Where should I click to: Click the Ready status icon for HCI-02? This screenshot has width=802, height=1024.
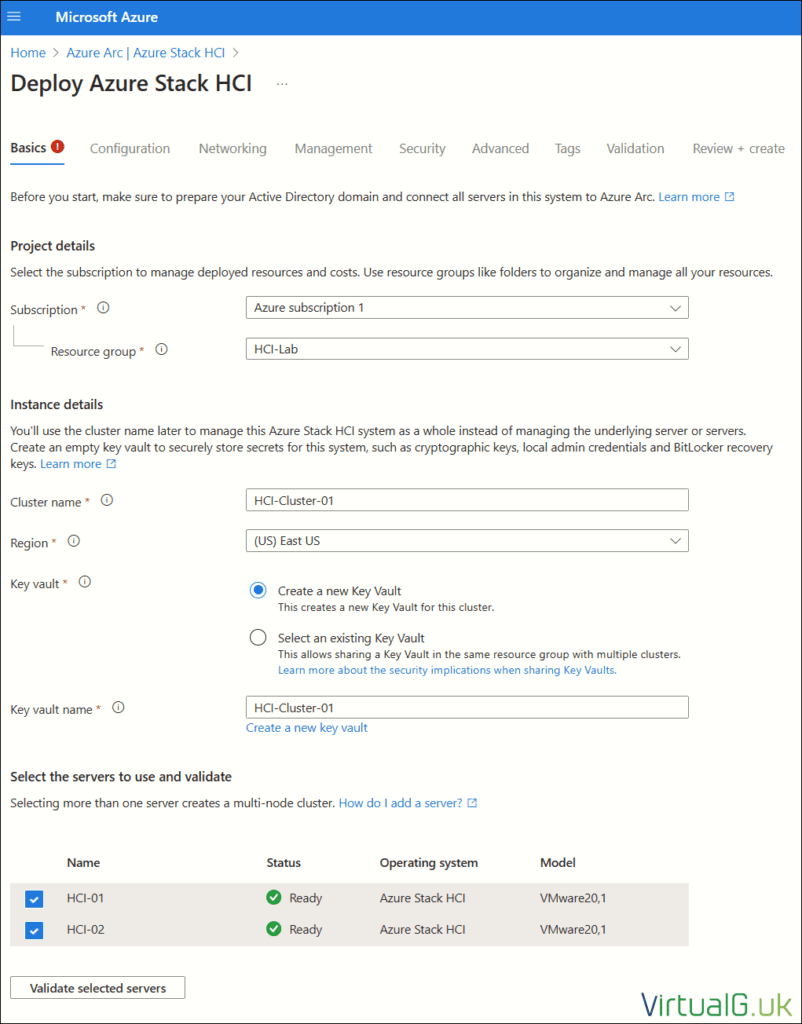click(274, 929)
